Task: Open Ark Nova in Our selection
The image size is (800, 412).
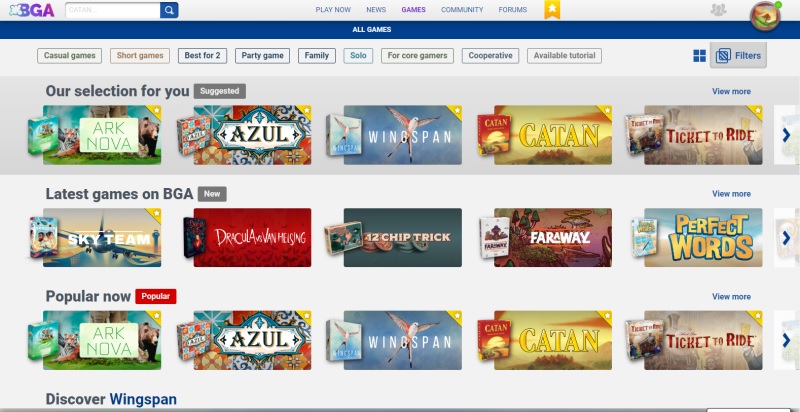Action: 102,135
